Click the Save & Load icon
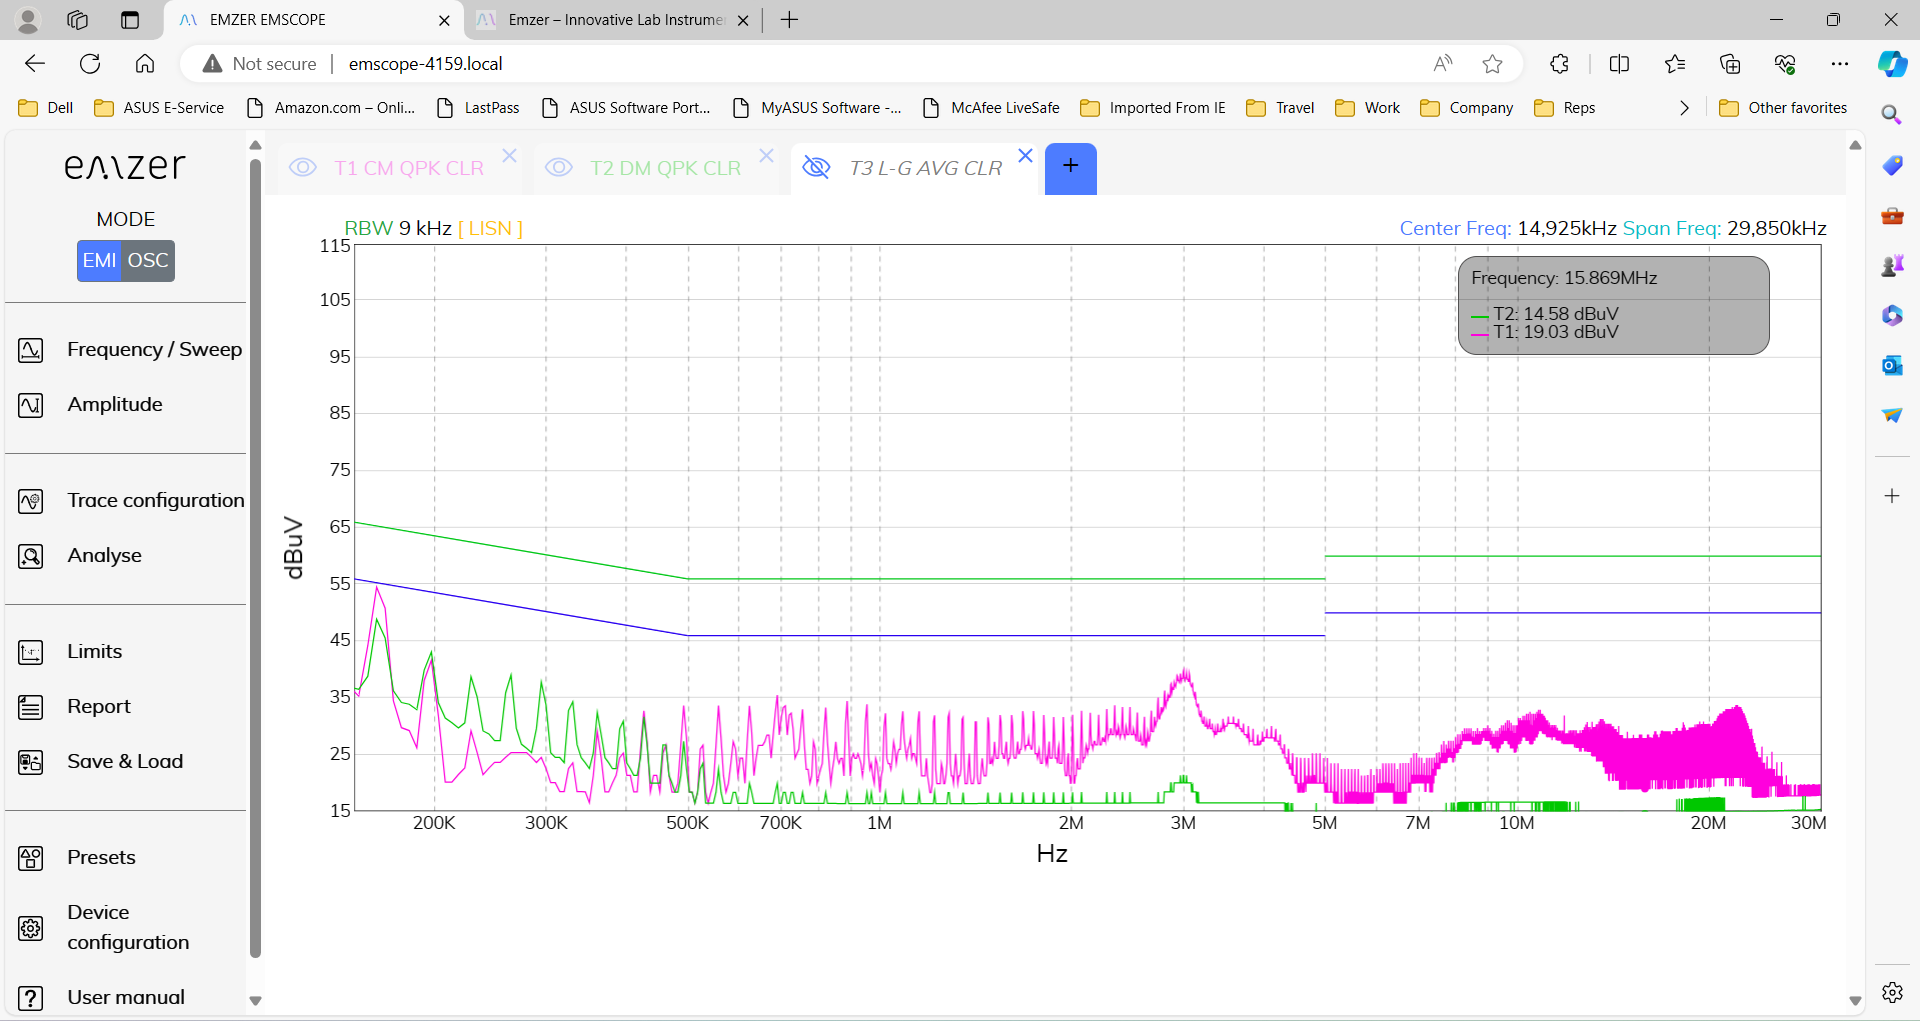1920x1021 pixels. pos(31,762)
